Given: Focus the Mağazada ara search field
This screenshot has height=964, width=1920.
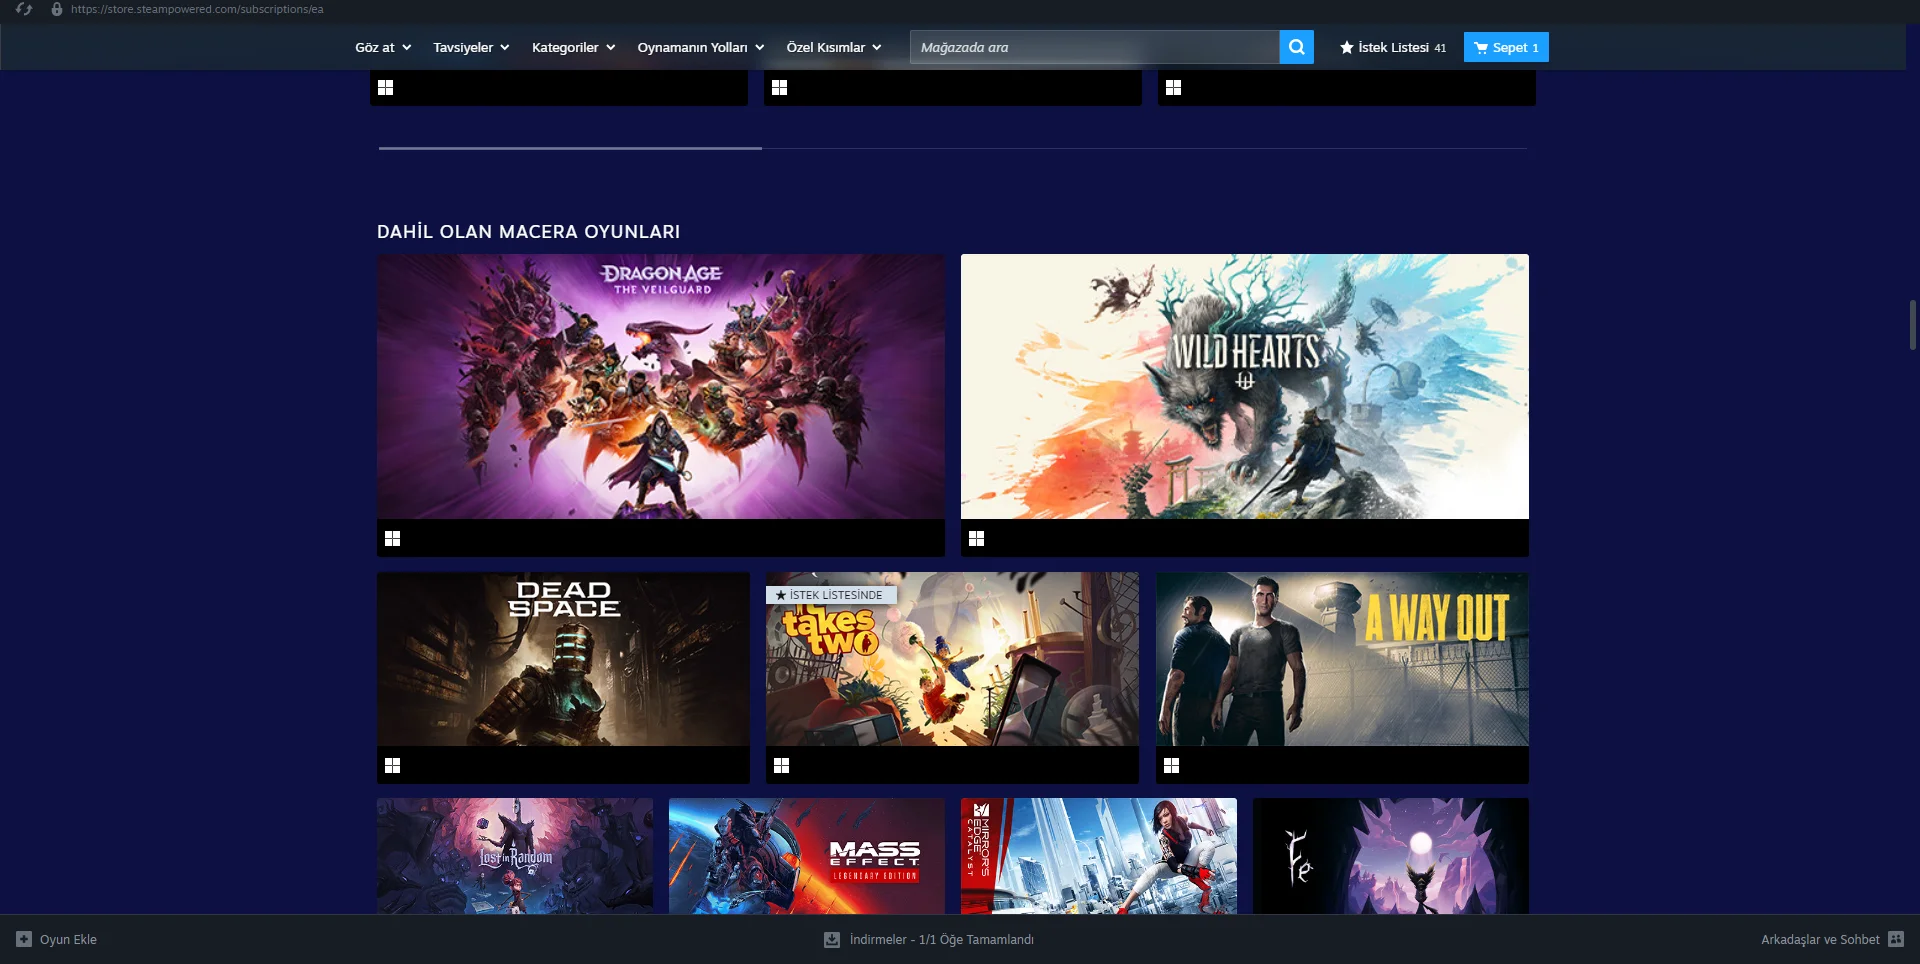Looking at the screenshot, I should click(x=1095, y=47).
